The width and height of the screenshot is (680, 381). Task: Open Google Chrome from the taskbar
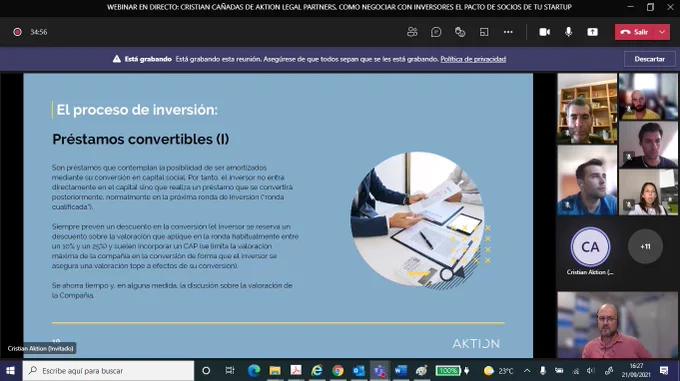(338, 371)
